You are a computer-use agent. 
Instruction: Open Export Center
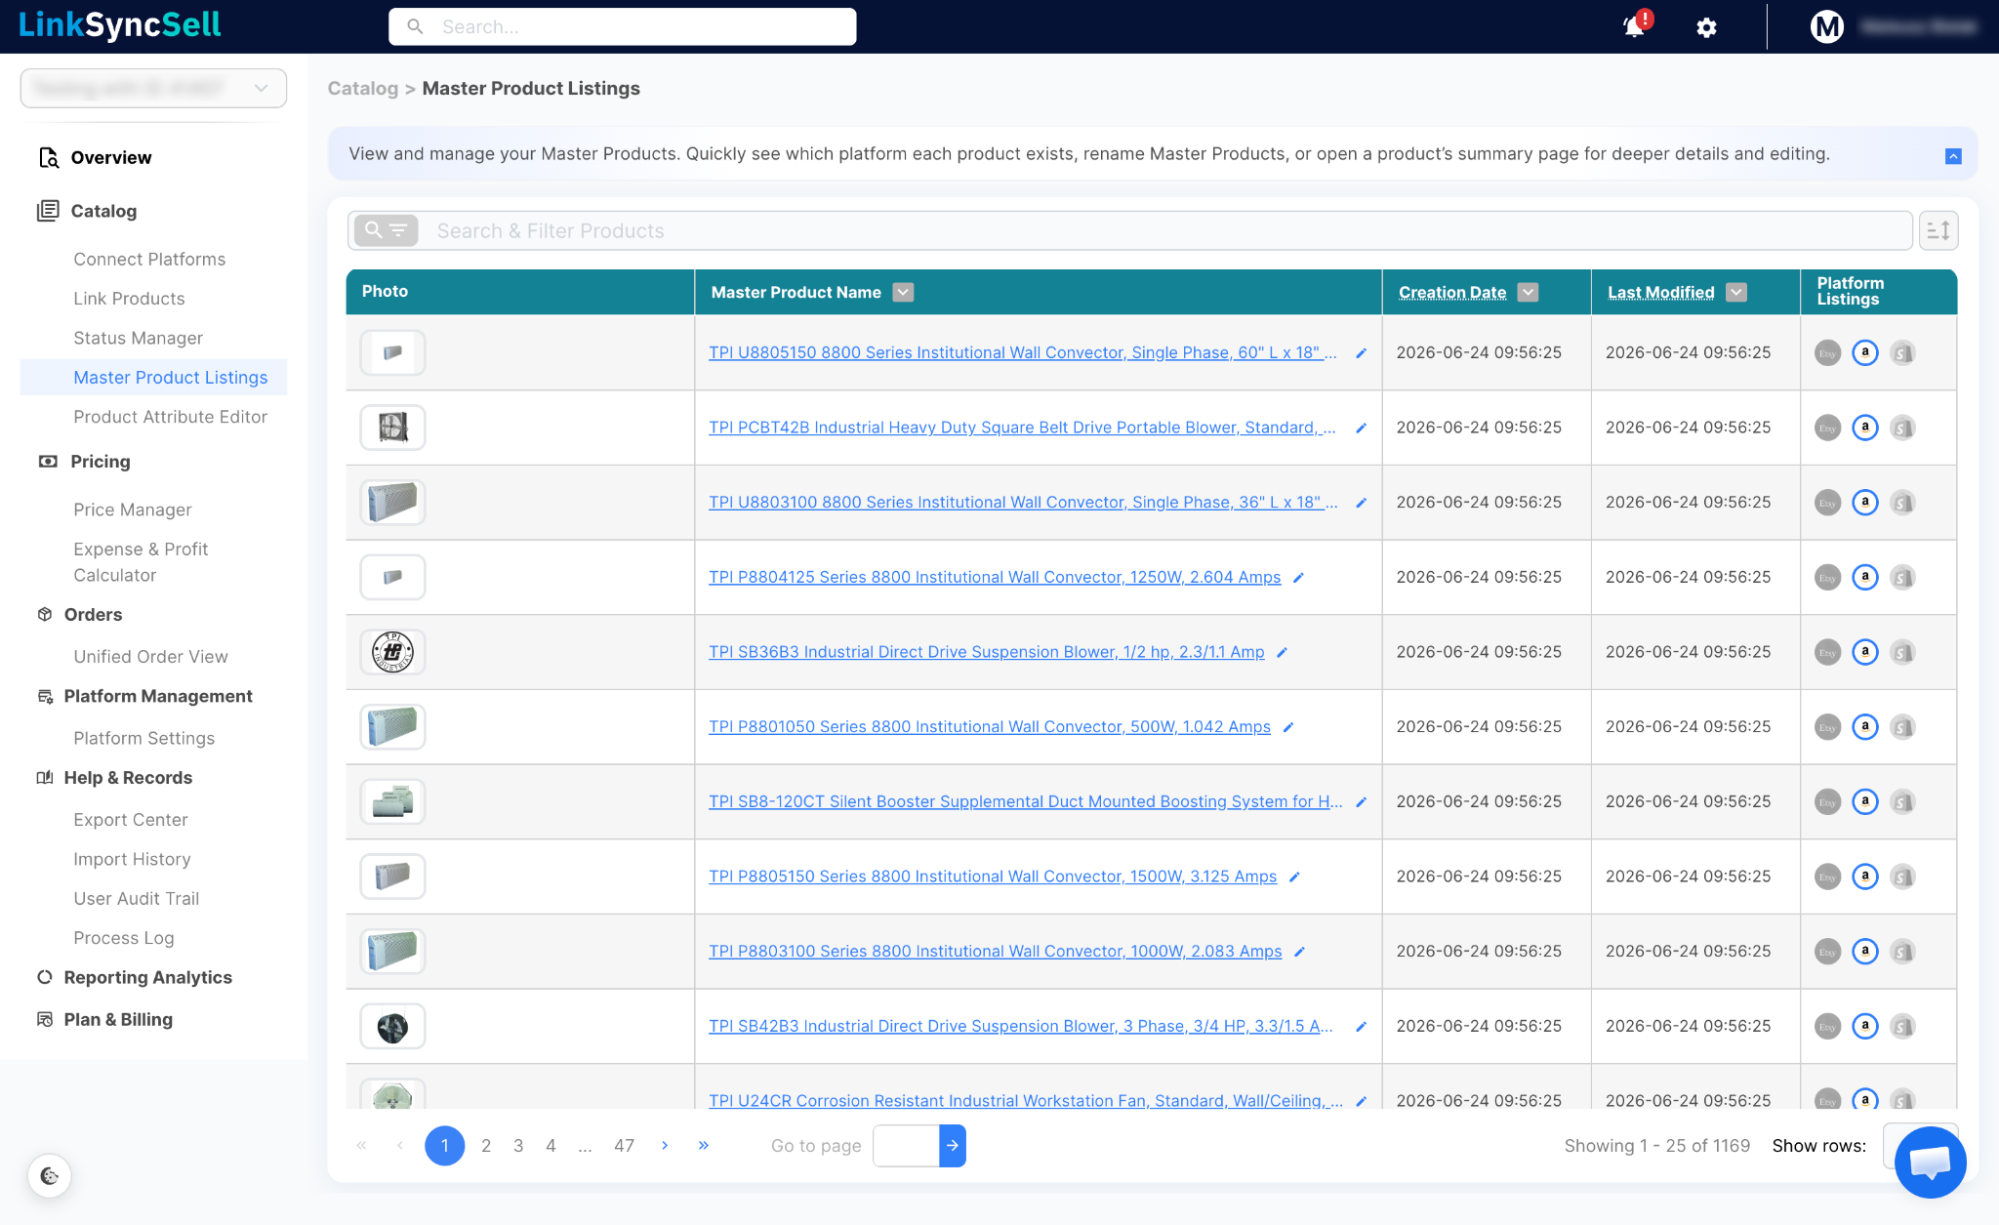click(130, 820)
